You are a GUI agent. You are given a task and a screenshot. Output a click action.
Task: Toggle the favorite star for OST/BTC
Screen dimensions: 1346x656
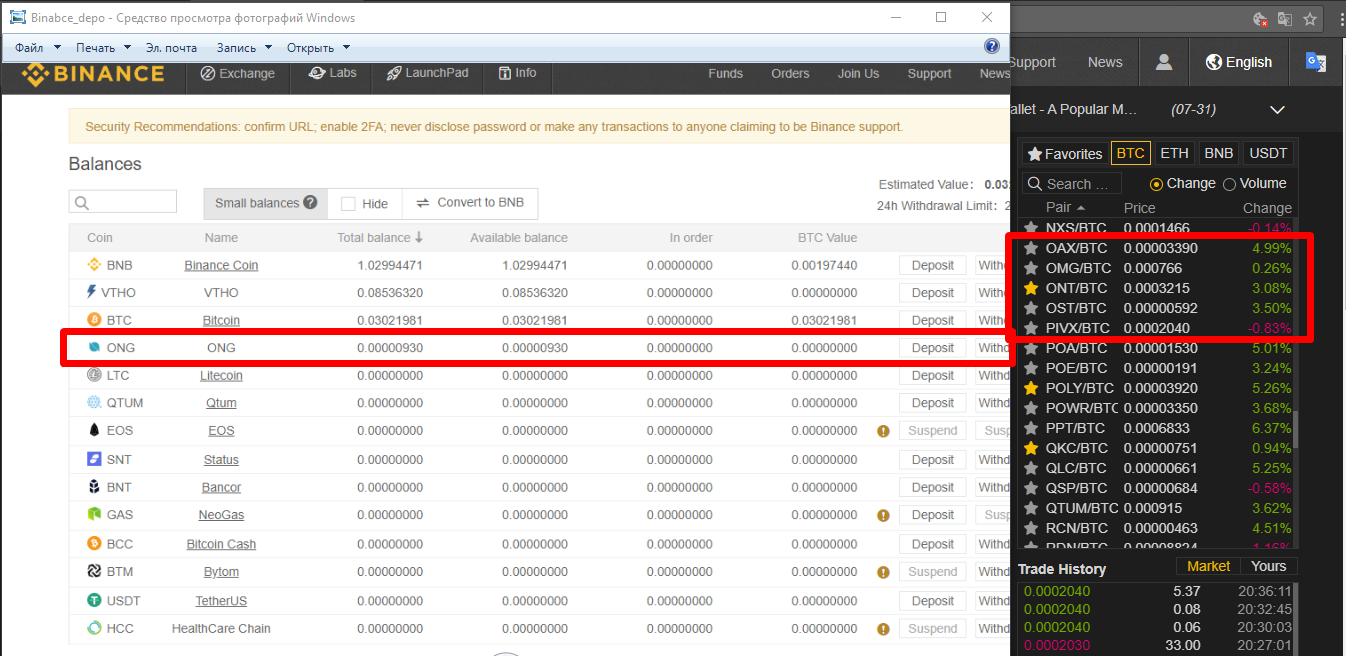coord(1031,307)
